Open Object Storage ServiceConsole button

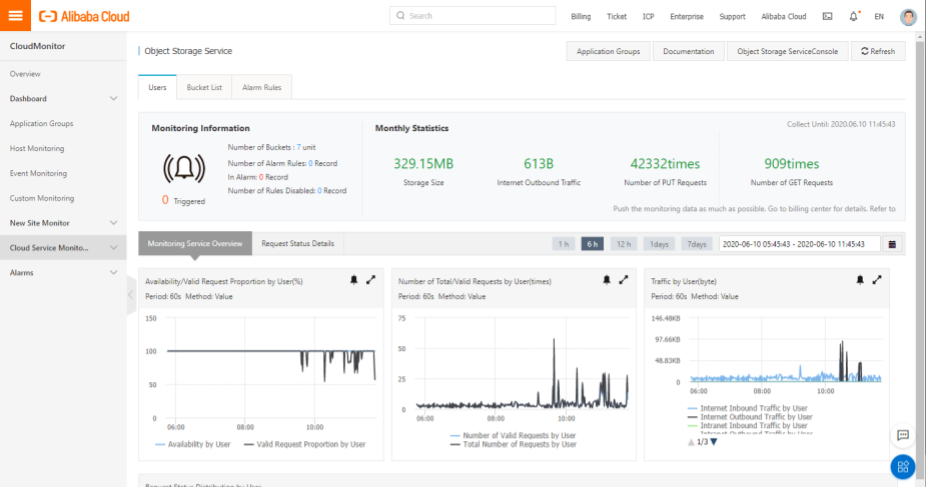pos(787,51)
